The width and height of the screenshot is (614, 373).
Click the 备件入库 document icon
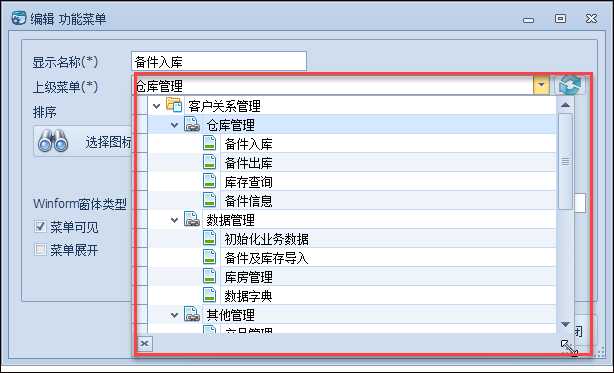[x=209, y=143]
